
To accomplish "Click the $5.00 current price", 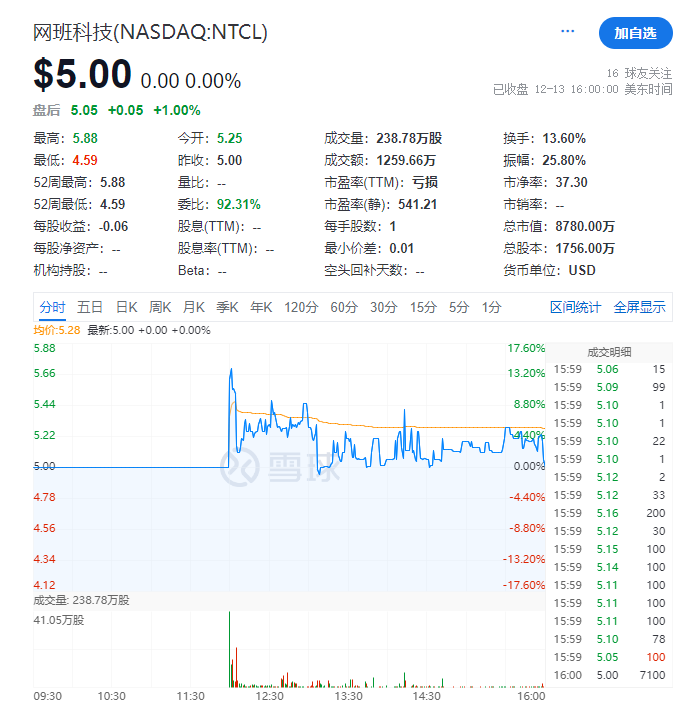I will [x=82, y=73].
